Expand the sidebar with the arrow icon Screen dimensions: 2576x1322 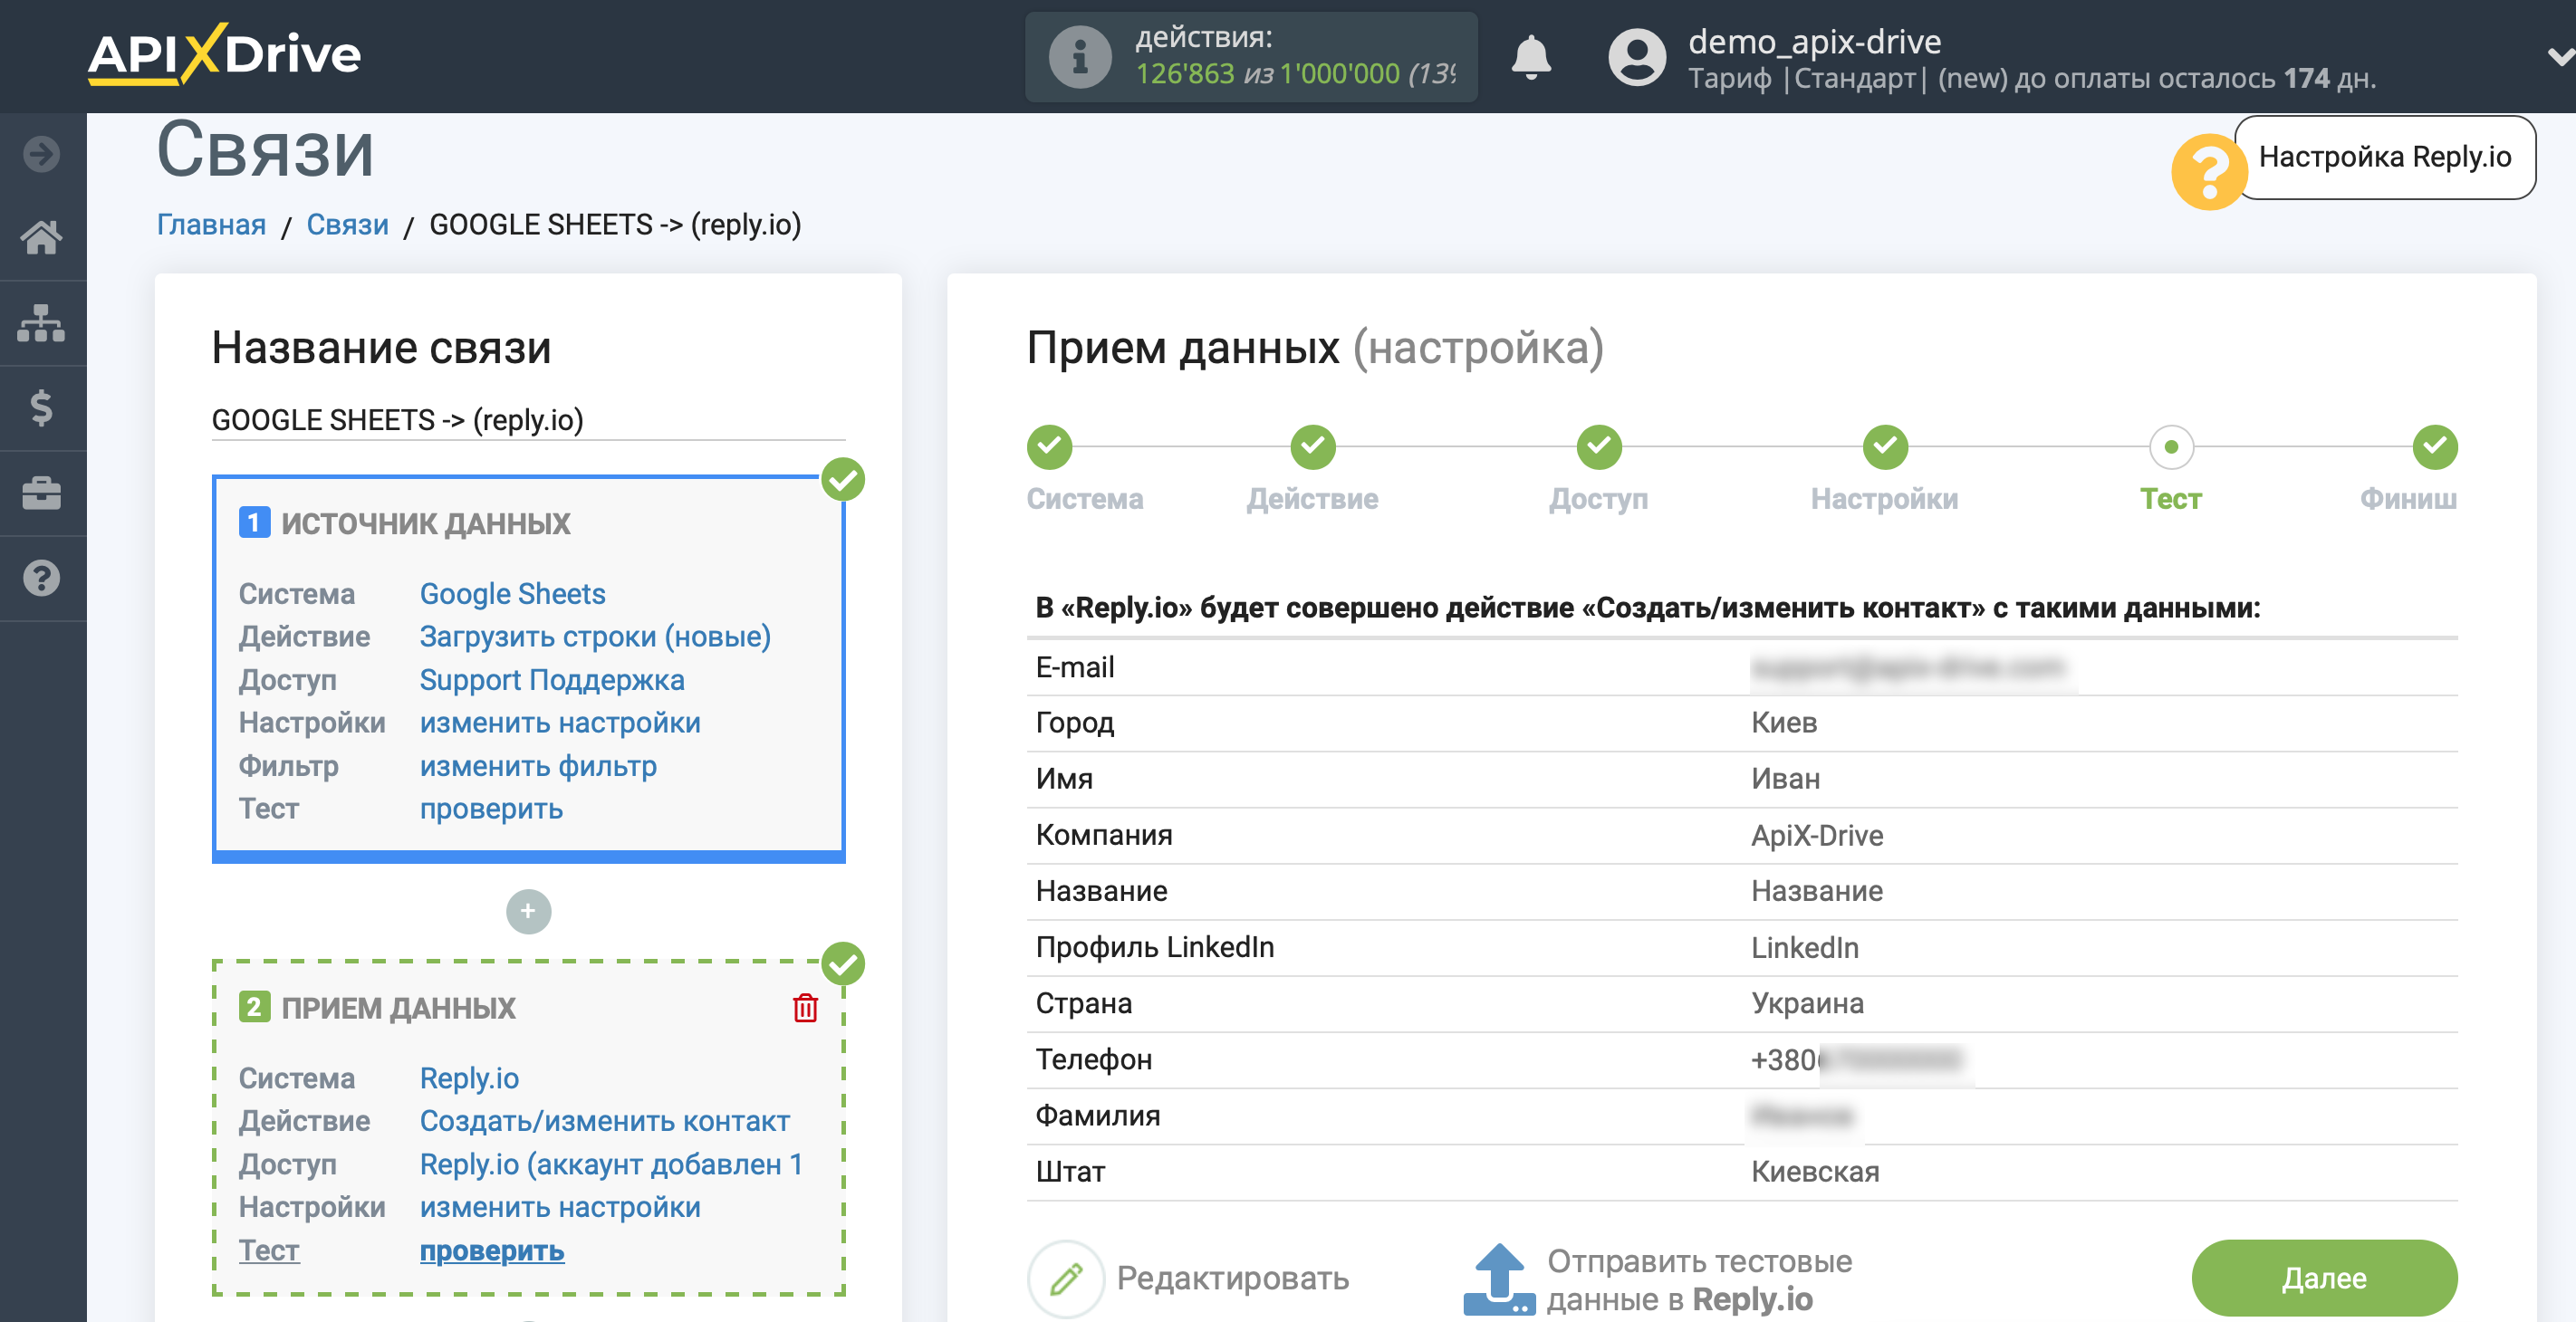(x=42, y=154)
